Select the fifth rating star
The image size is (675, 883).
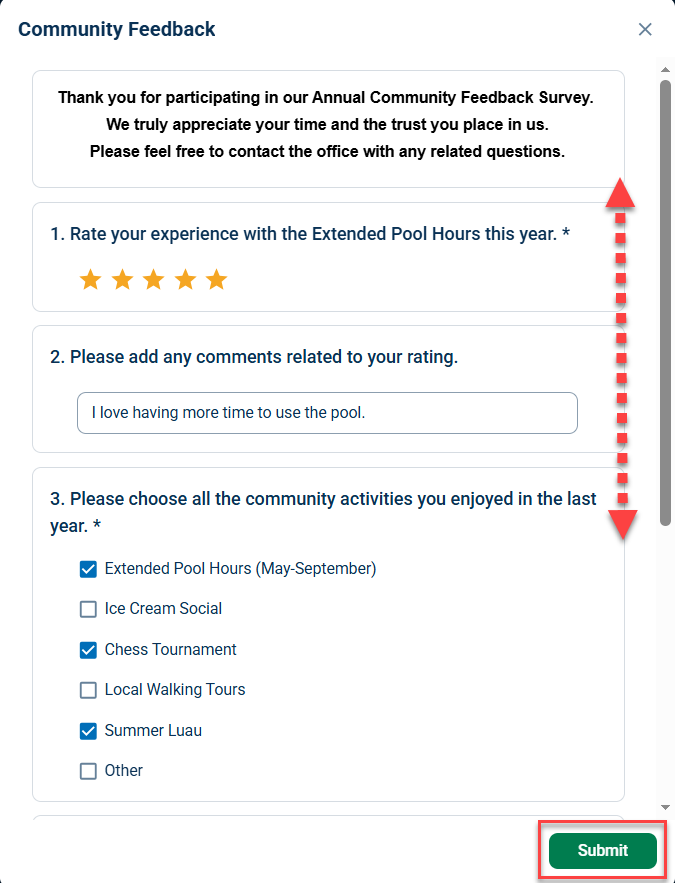[216, 279]
